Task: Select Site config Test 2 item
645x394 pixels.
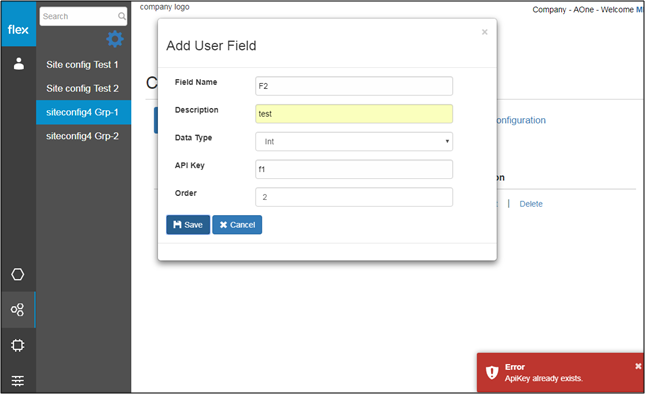Action: click(82, 88)
